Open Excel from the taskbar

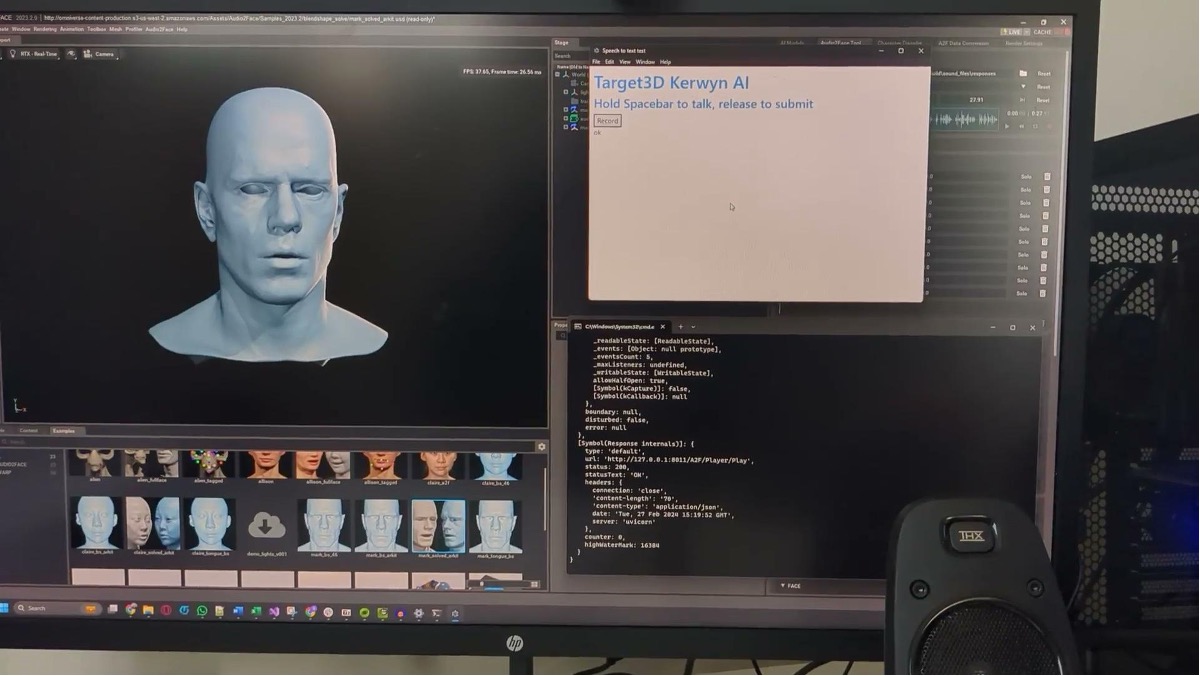click(256, 612)
